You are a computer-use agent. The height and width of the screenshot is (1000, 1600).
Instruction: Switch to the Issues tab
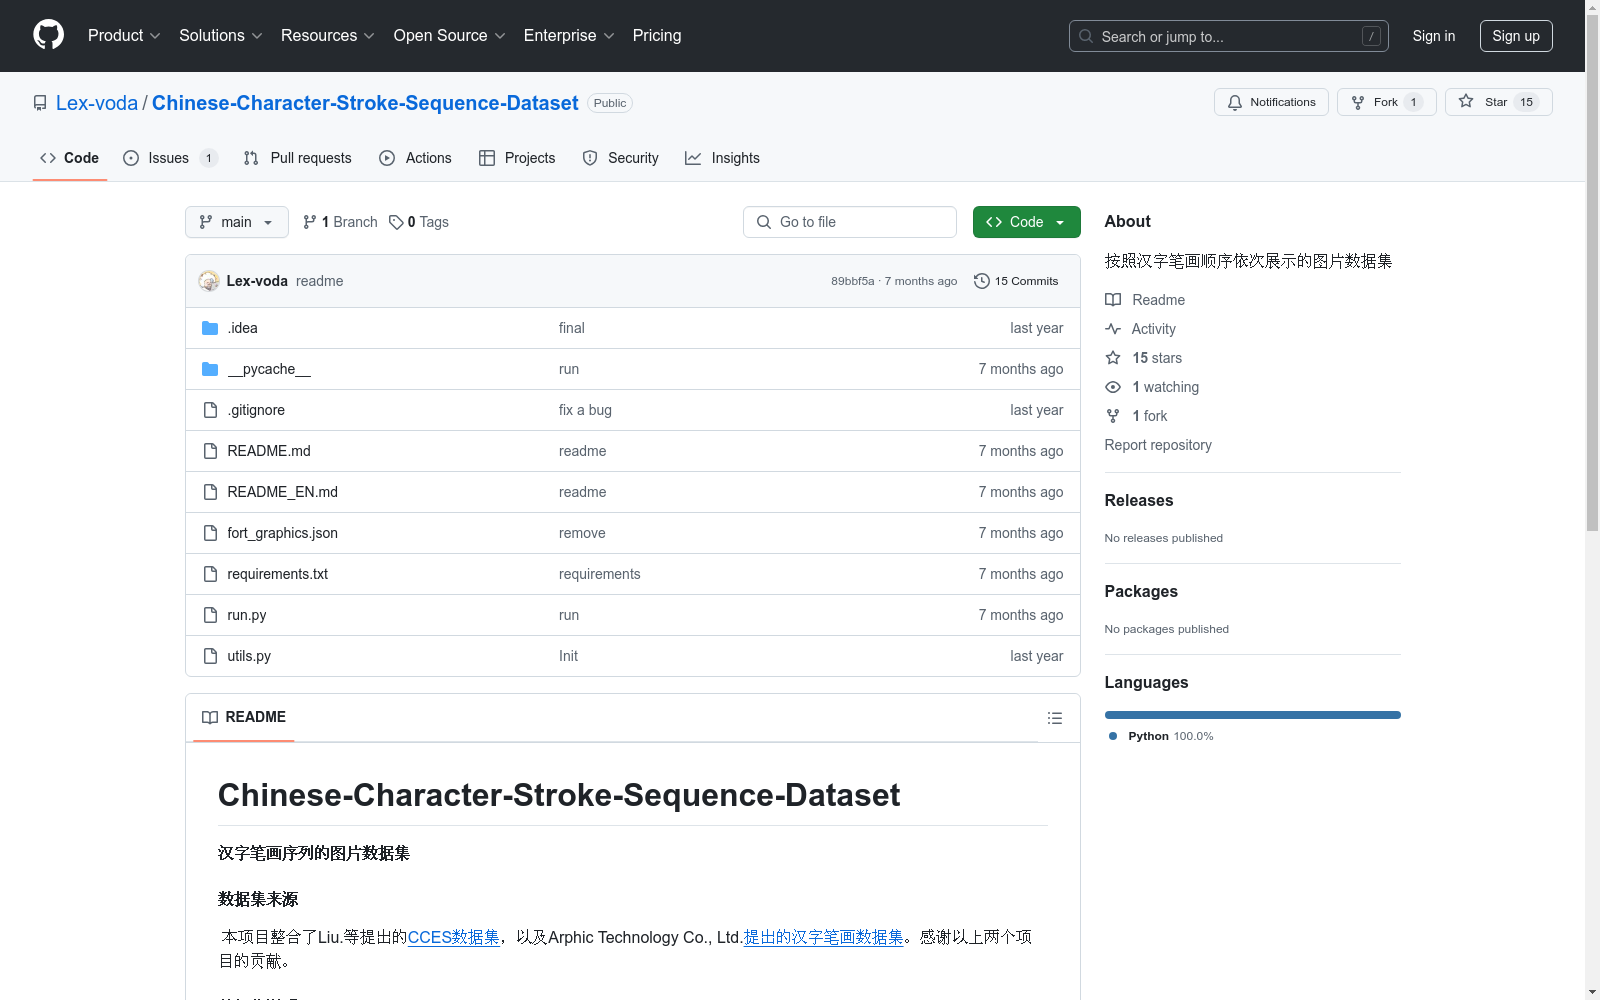(170, 158)
